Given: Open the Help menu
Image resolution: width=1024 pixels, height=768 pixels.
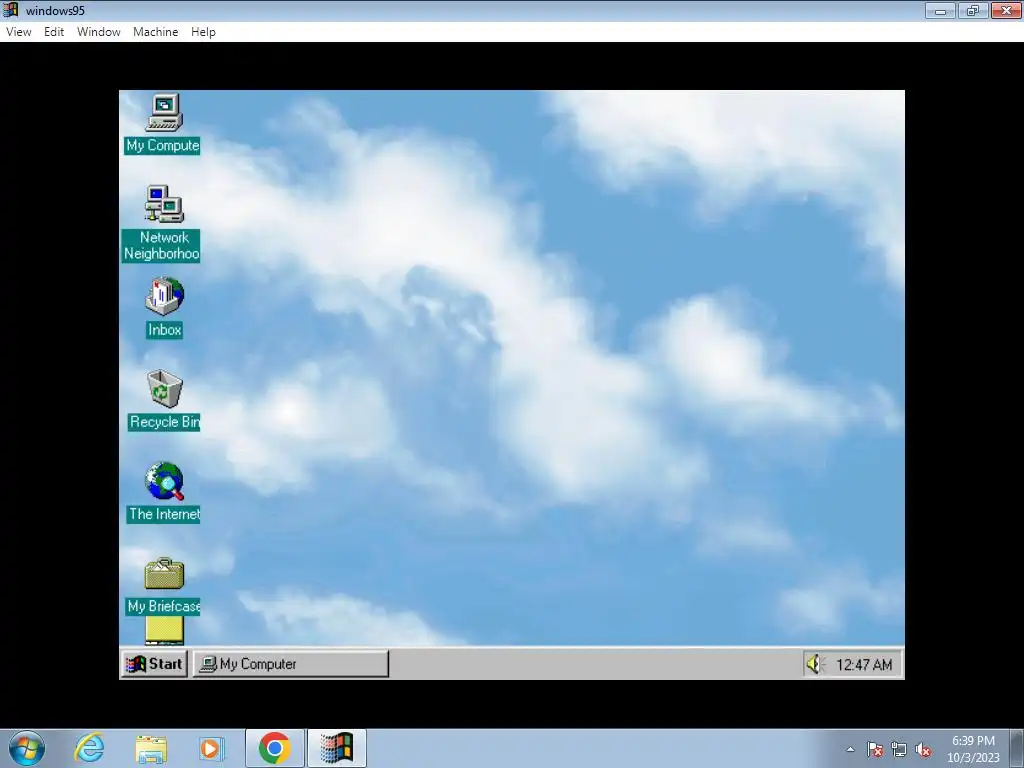Looking at the screenshot, I should 203,32.
